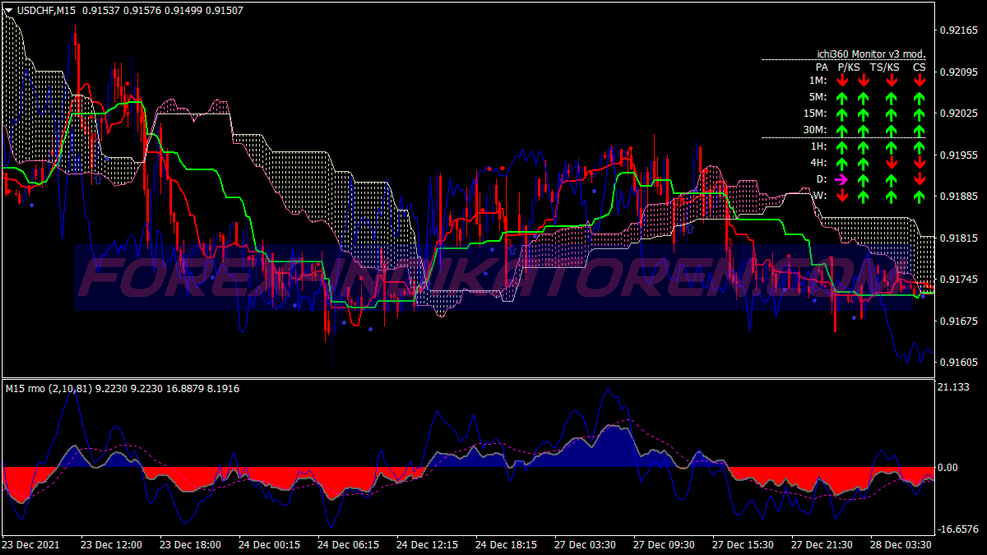Click the green PA arrow in the 15M row
The width and height of the screenshot is (987, 555).
pos(842,114)
